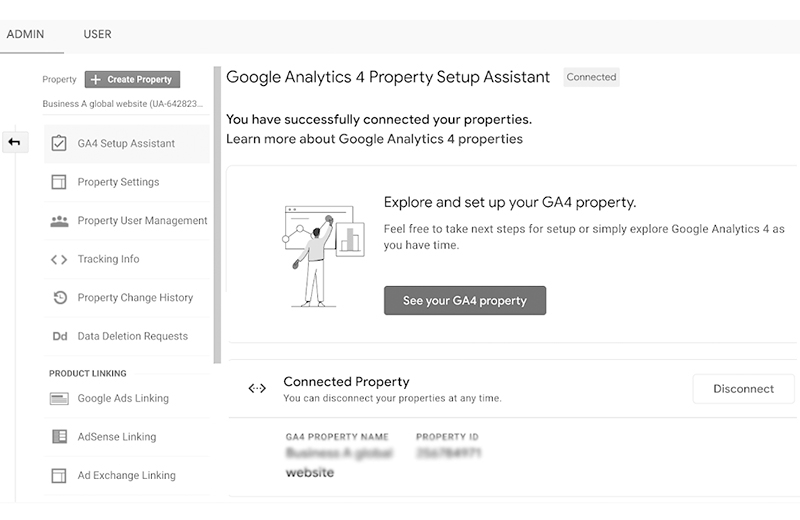Click the Disconnect button
The height and width of the screenshot is (520, 800).
[743, 389]
